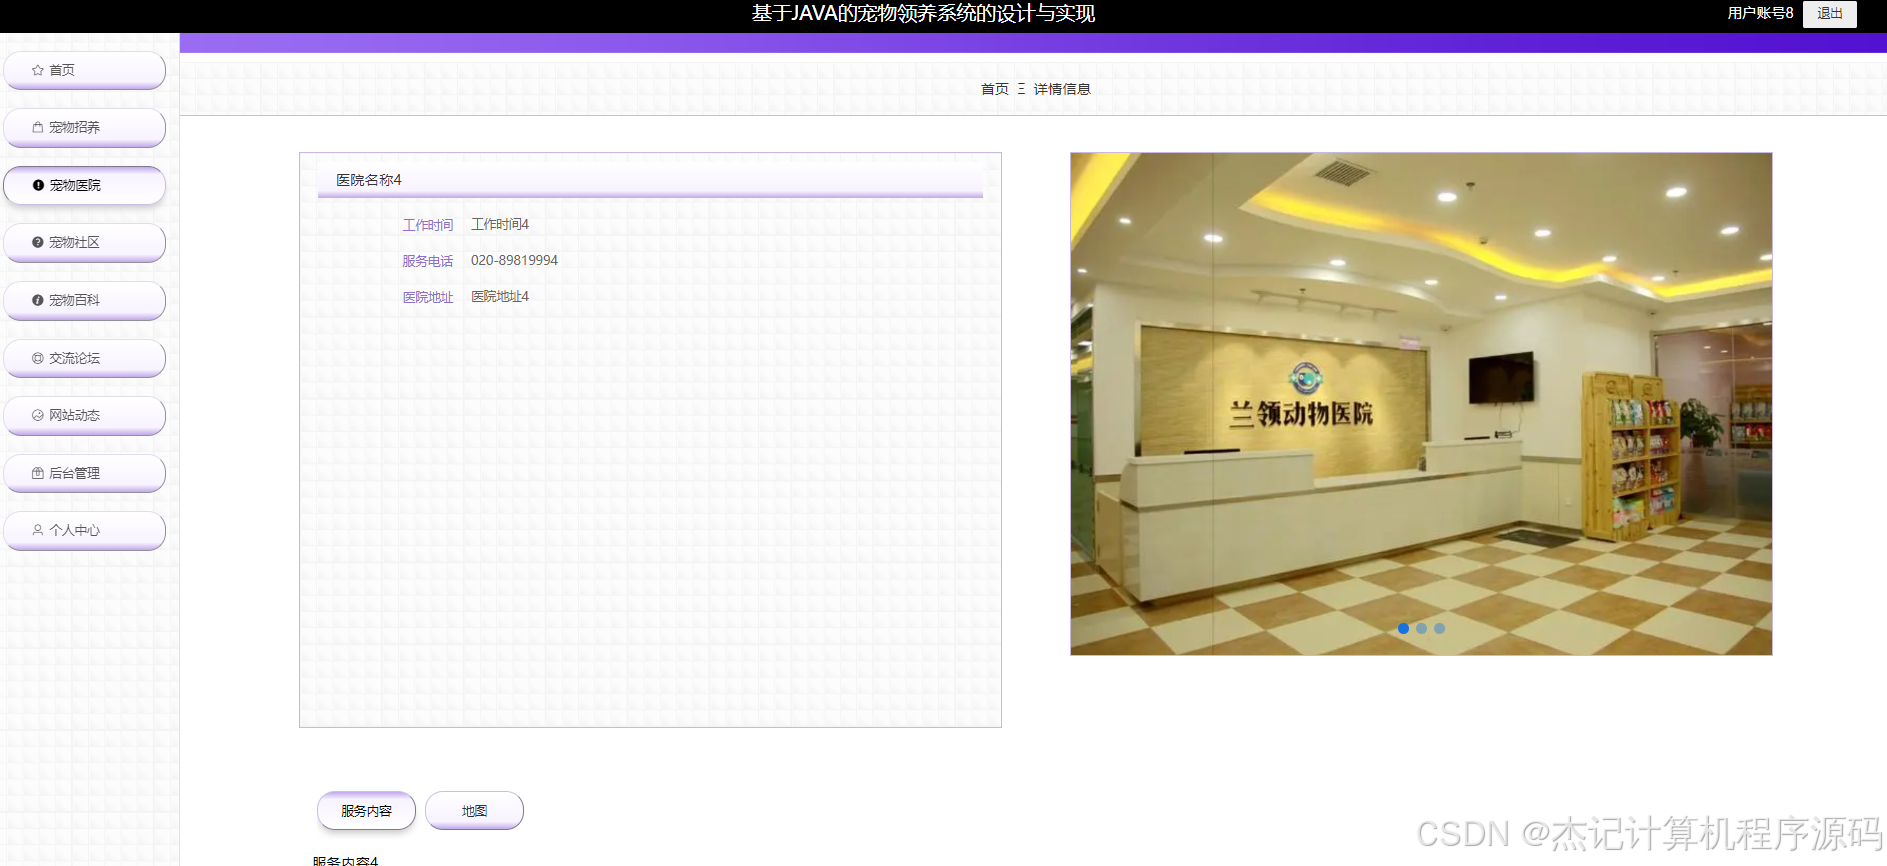Select the third carousel dot indicator
The width and height of the screenshot is (1887, 866).
click(1439, 628)
